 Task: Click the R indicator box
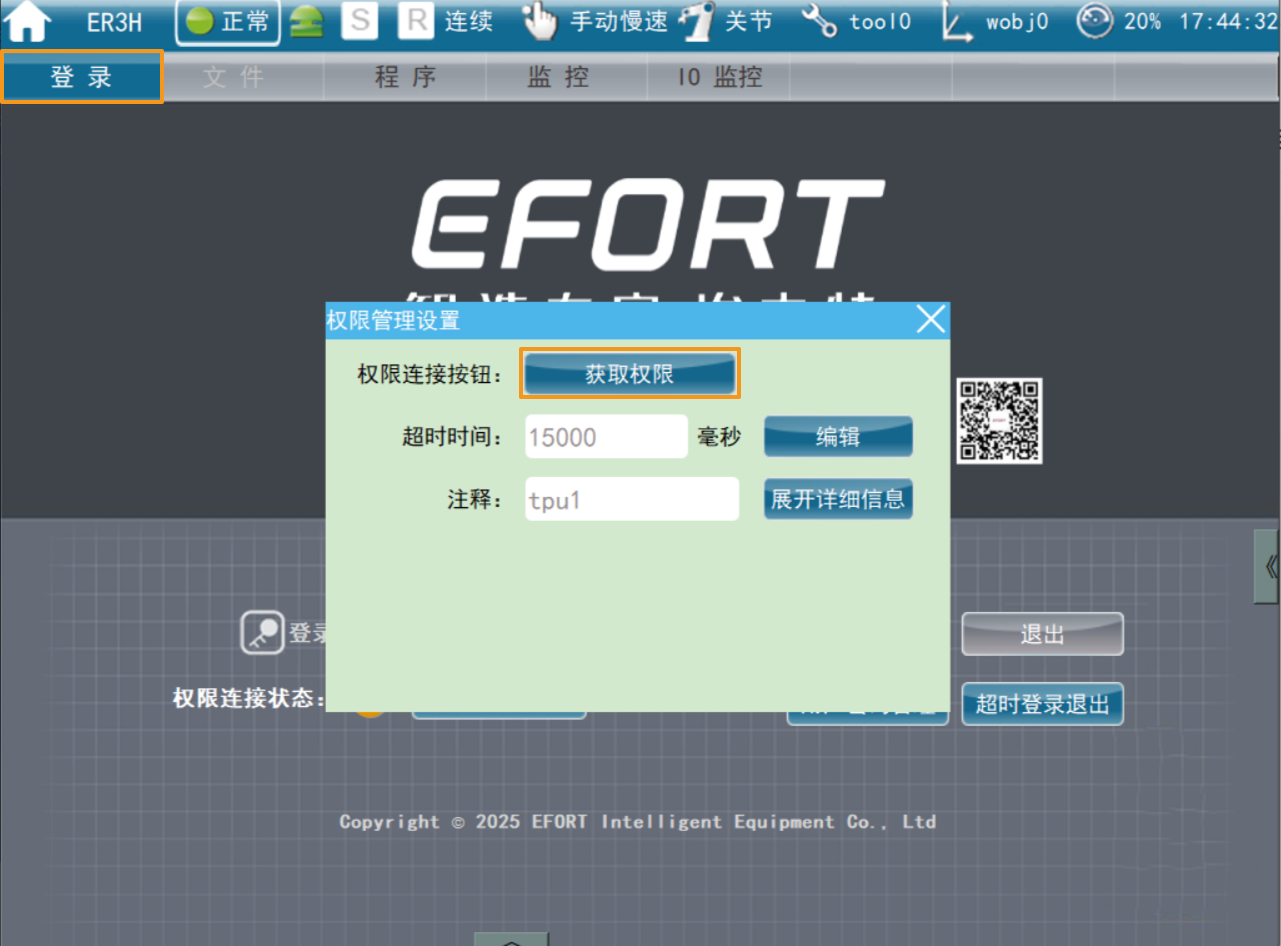point(415,21)
